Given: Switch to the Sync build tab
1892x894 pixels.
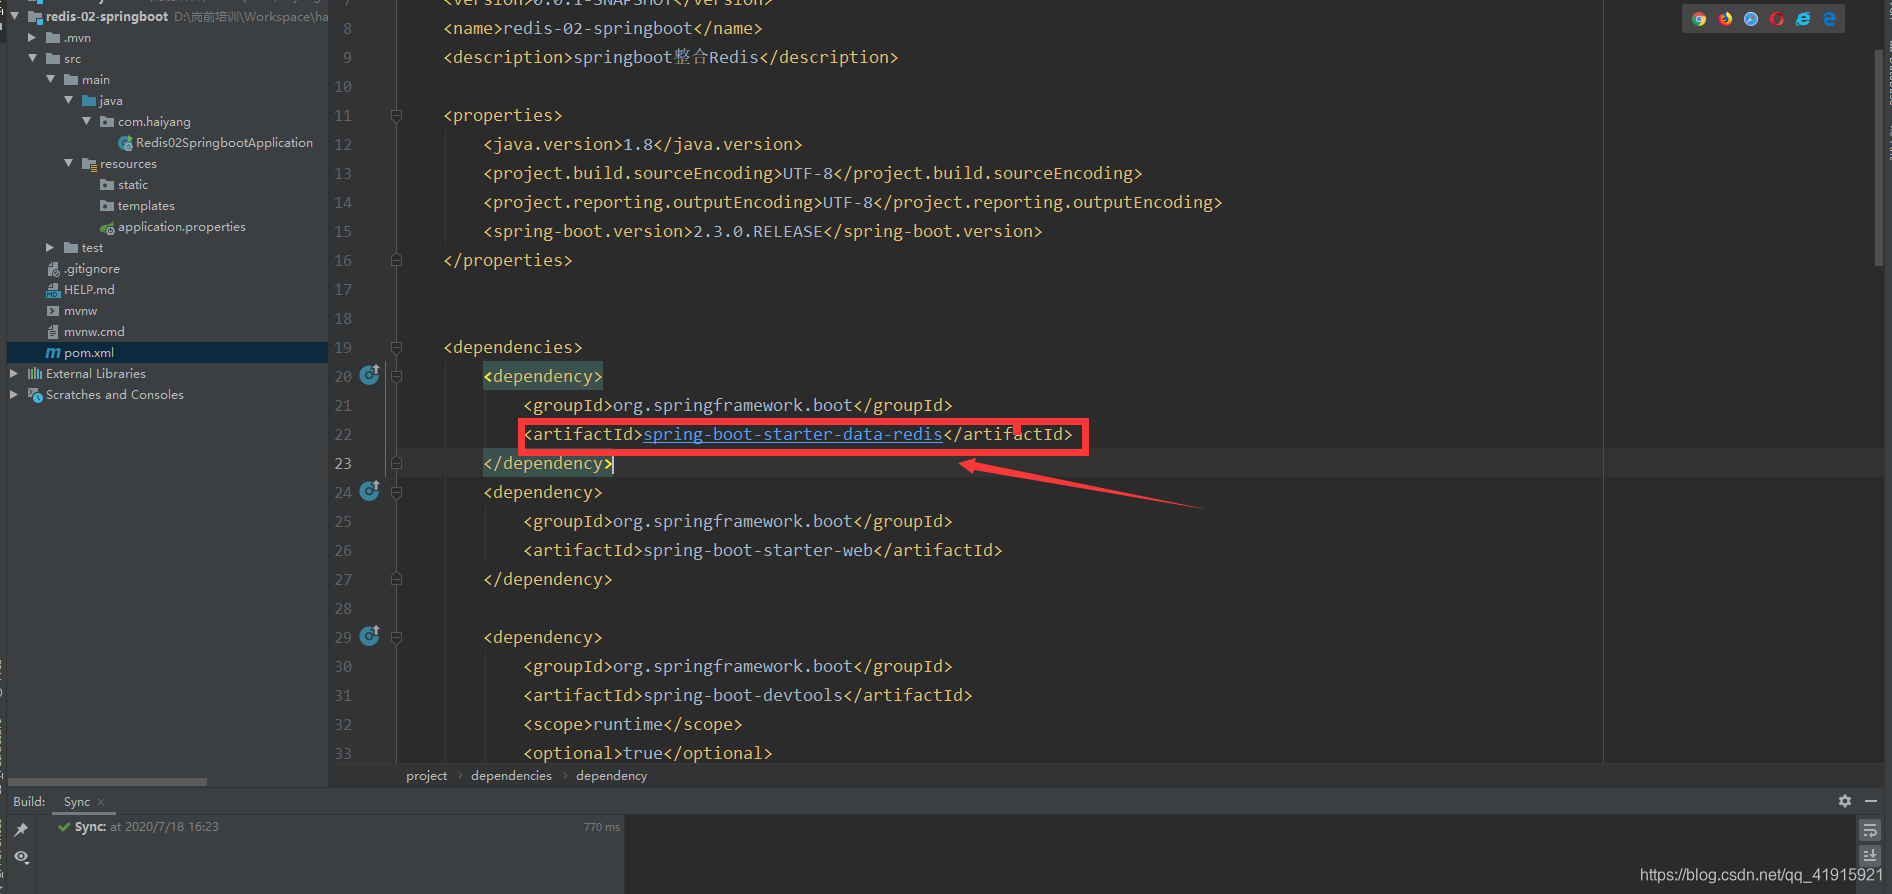Looking at the screenshot, I should pos(77,802).
